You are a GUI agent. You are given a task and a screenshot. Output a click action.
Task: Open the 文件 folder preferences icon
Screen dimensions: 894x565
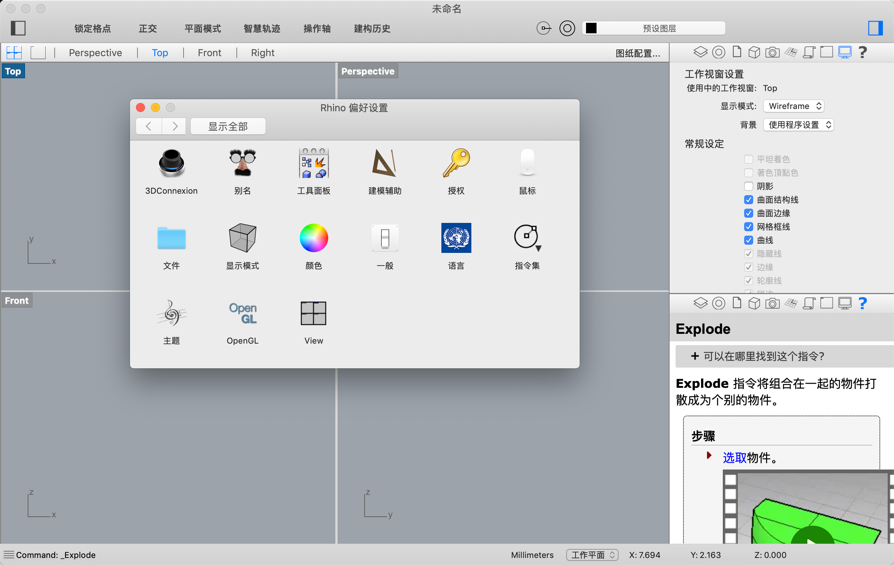pos(171,238)
